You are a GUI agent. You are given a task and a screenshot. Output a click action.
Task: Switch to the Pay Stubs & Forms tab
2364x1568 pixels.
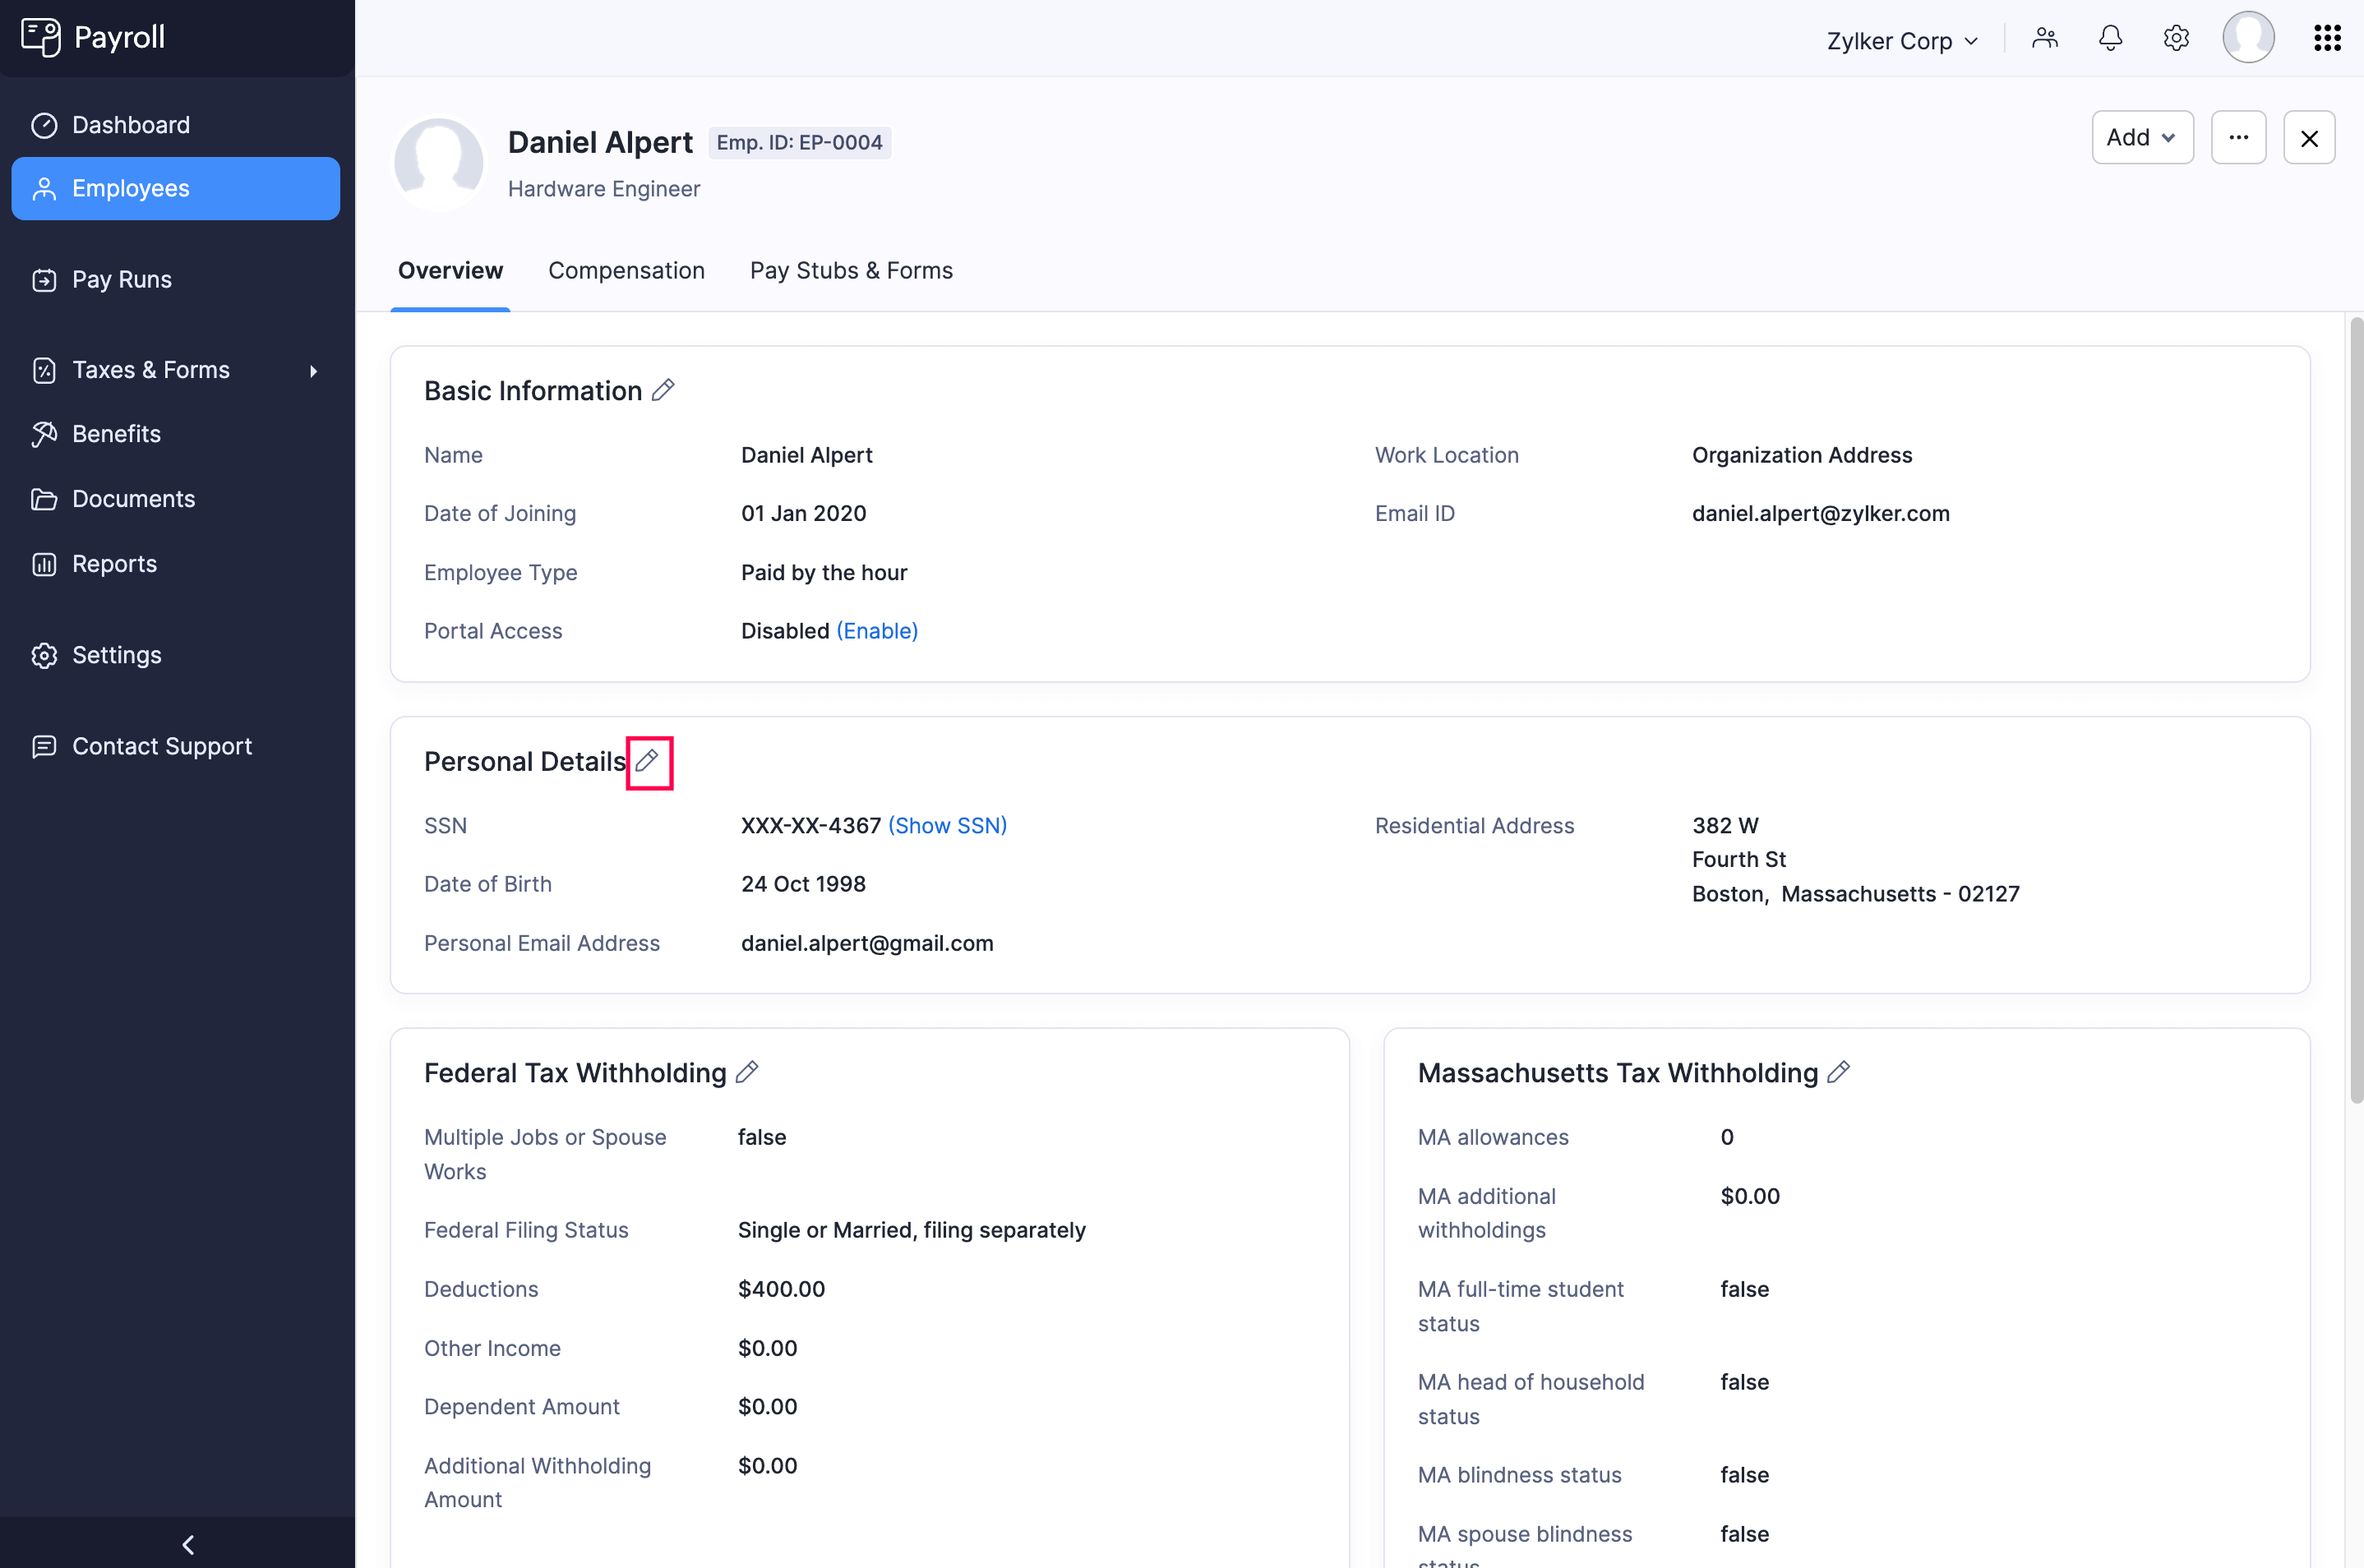(851, 270)
